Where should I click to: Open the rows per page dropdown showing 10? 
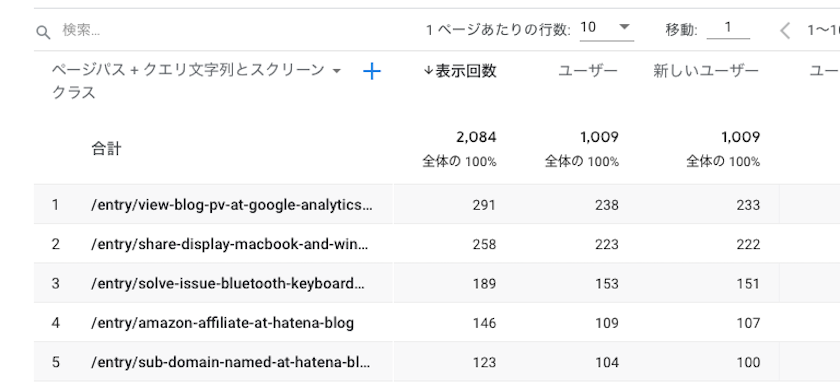(607, 28)
